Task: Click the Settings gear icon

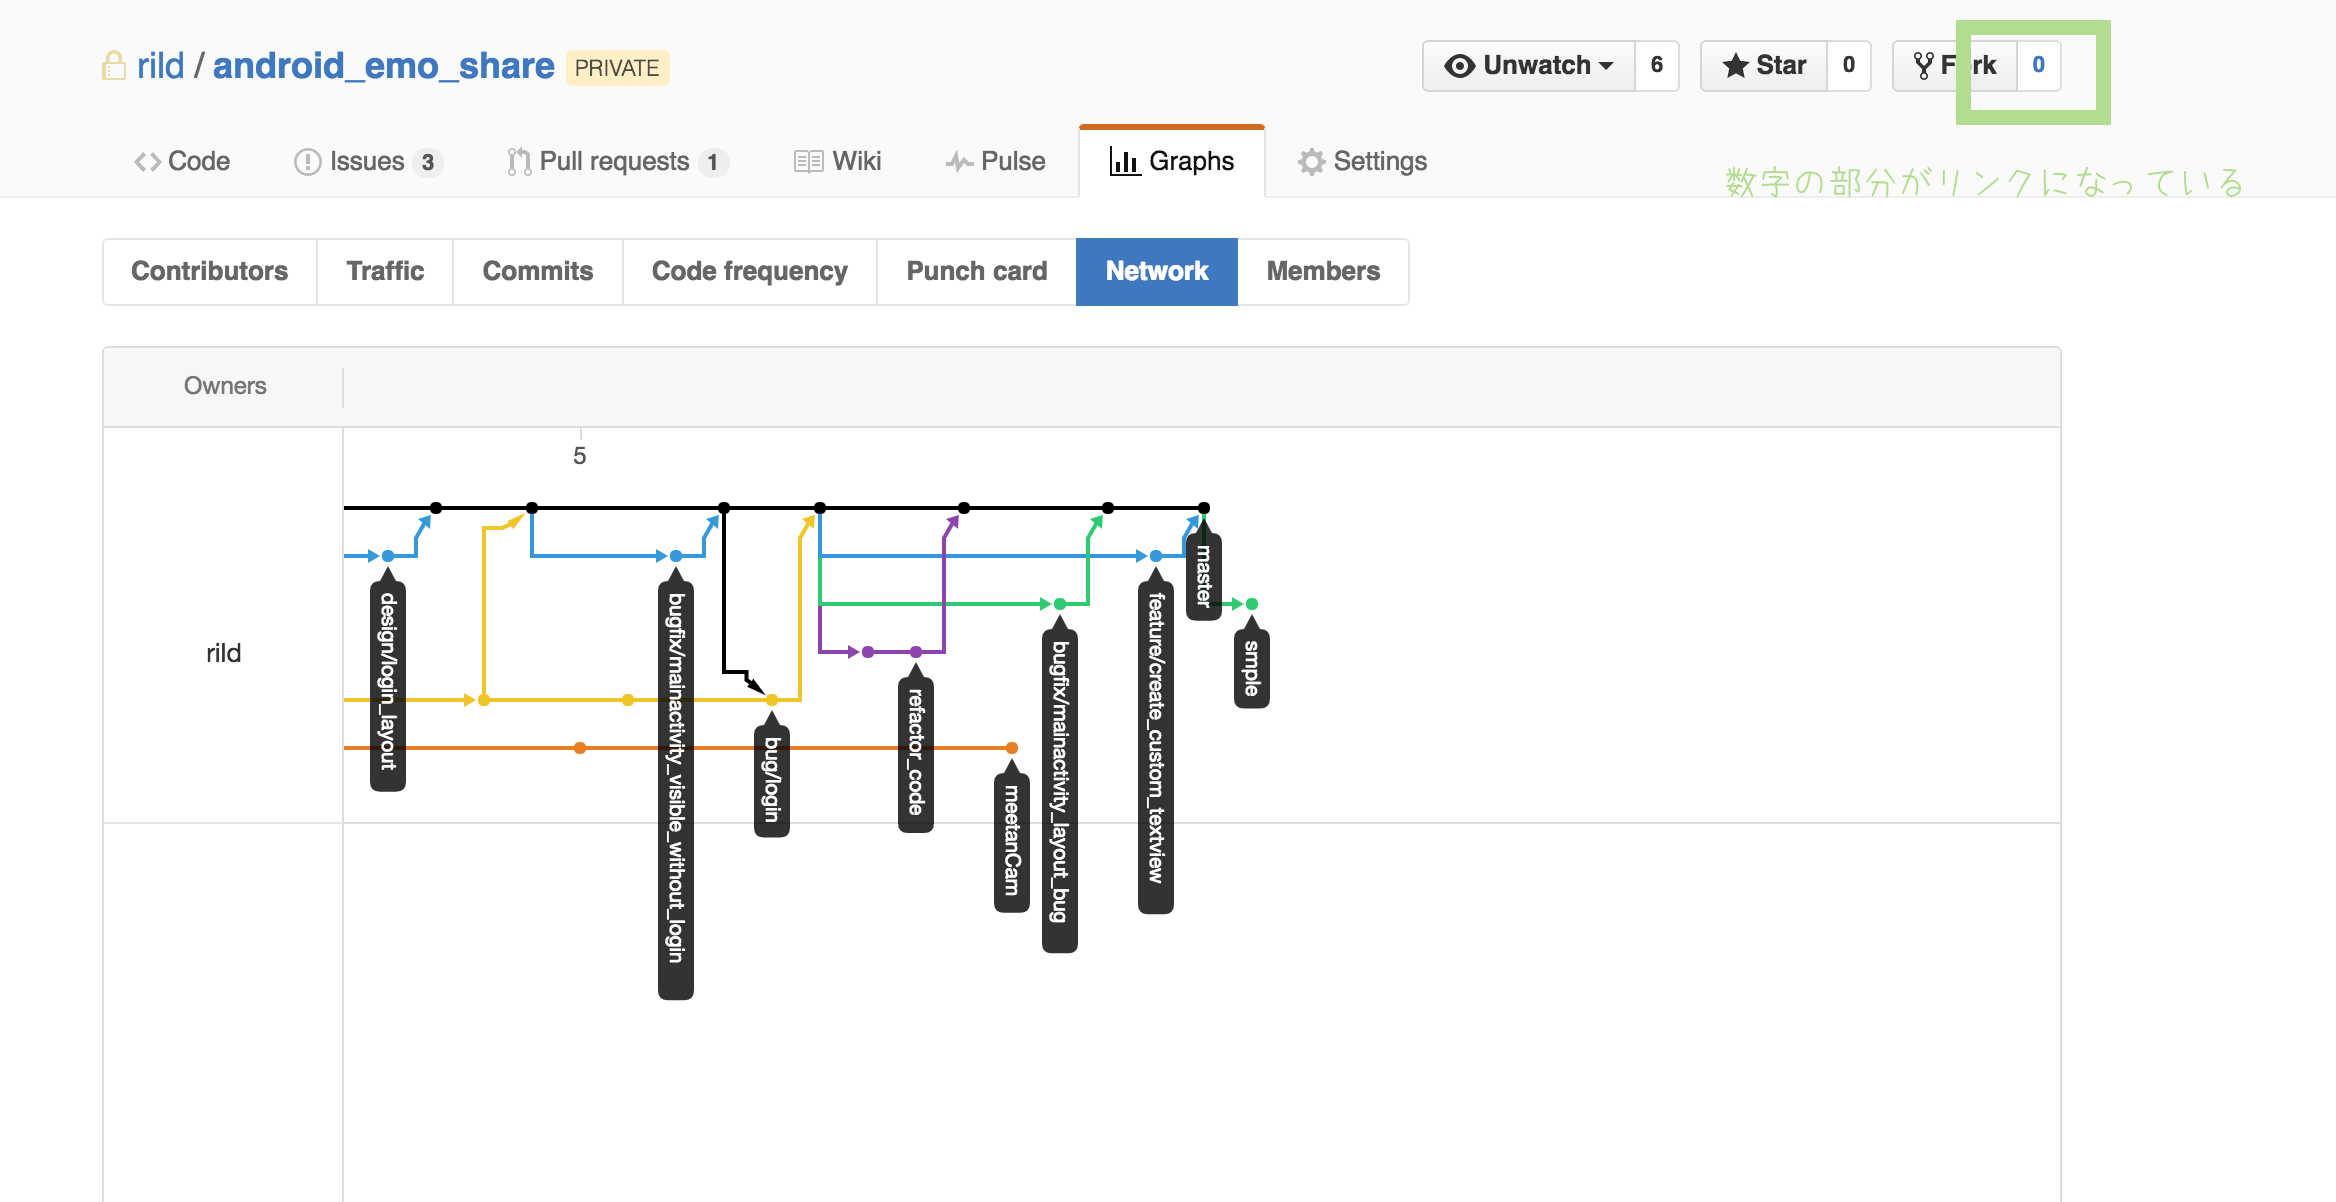Action: click(x=1309, y=159)
